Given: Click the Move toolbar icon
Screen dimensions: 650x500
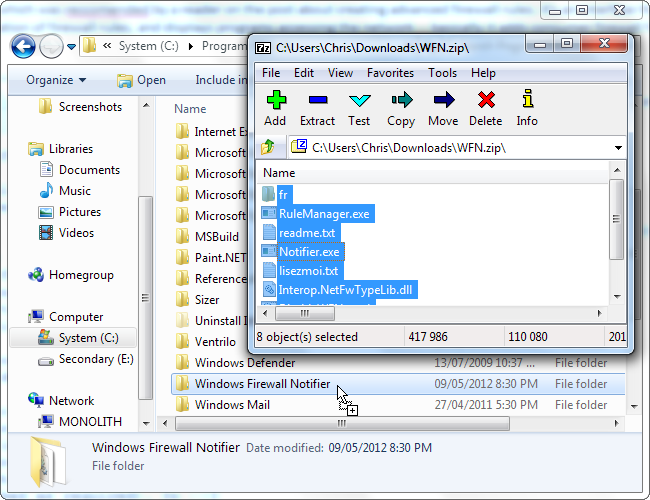Looking at the screenshot, I should pyautogui.click(x=443, y=100).
